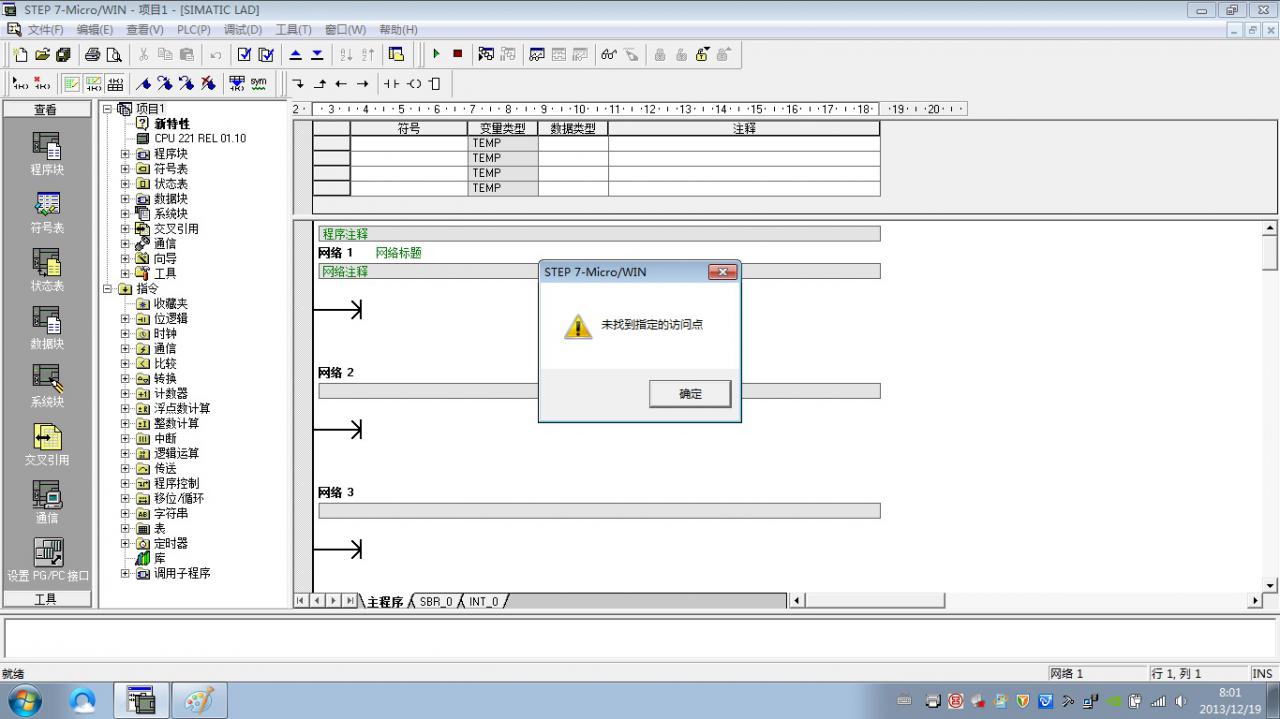Viewport: 1280px width, 719px height.
Task: Expand the 移位/循环 instruction folder
Action: tap(125, 499)
